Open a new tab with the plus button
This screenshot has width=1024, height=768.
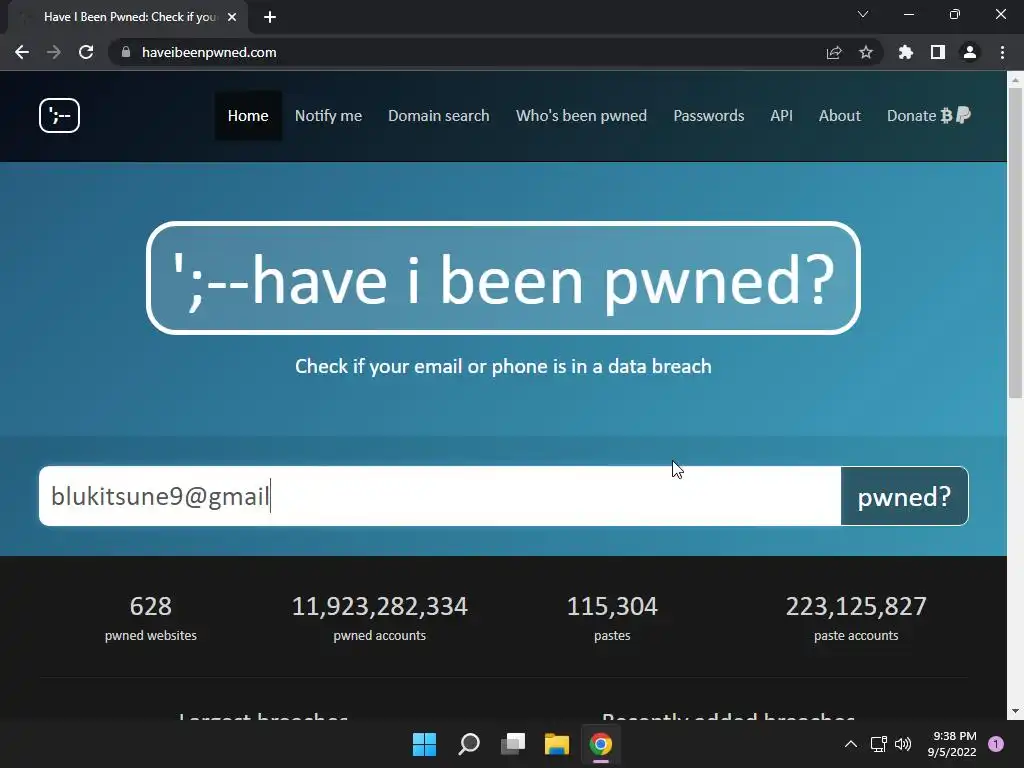click(x=270, y=17)
